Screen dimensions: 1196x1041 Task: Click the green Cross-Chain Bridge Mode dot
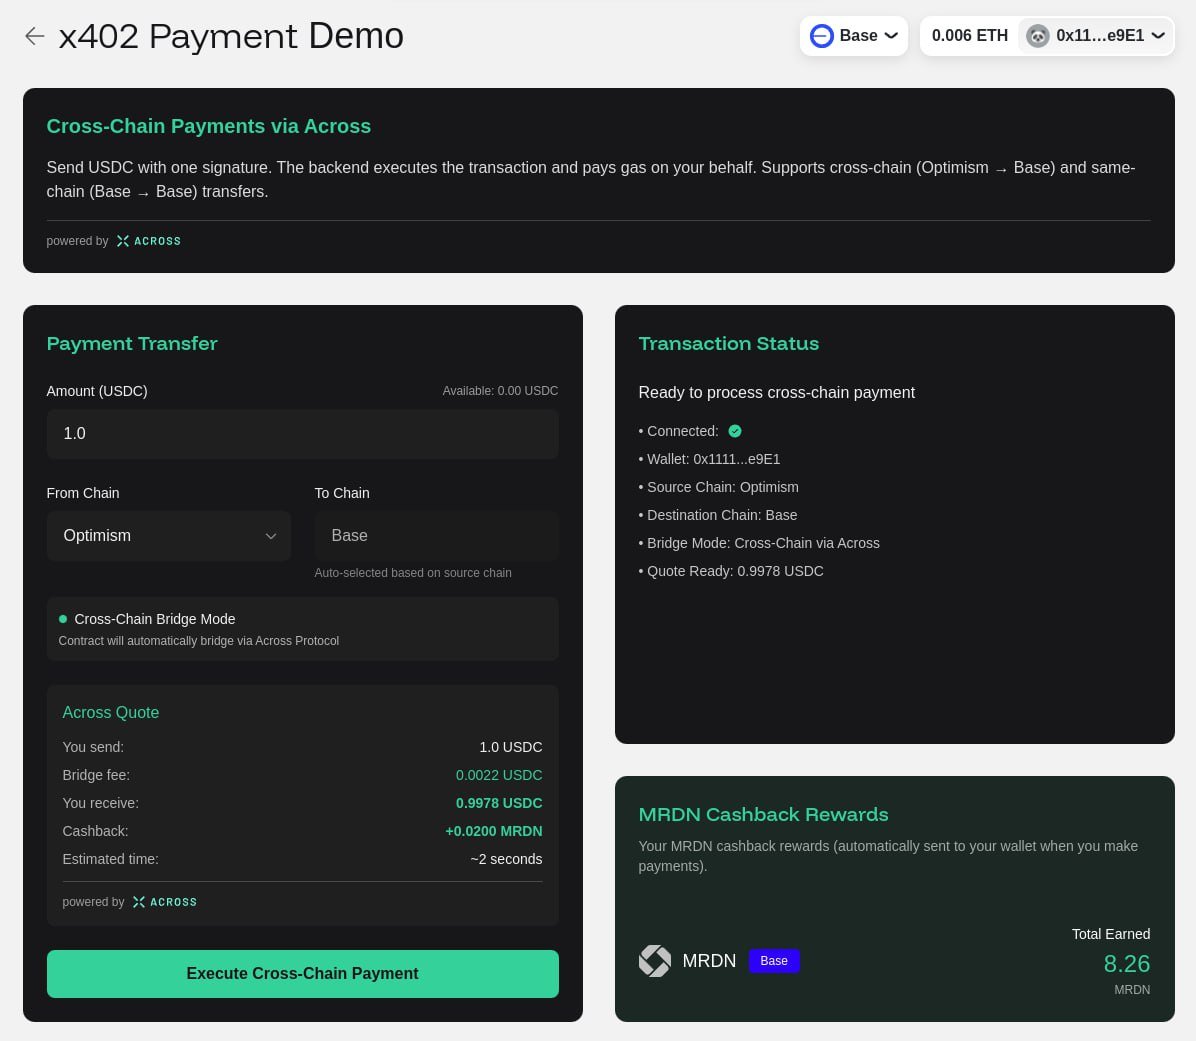[x=63, y=619]
